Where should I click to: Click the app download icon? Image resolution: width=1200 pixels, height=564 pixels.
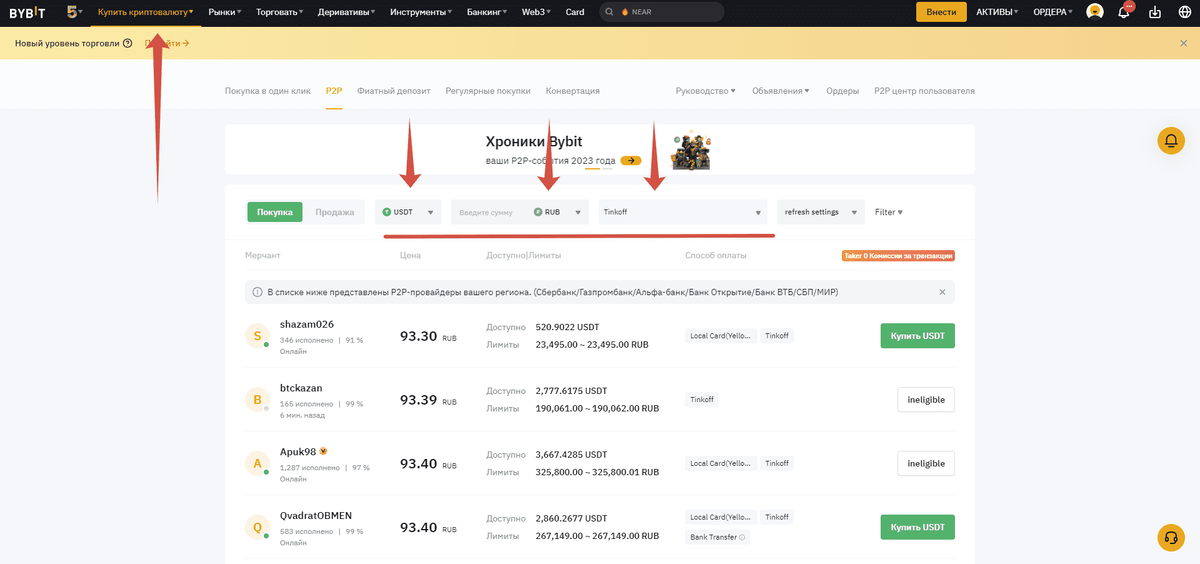tap(1155, 12)
